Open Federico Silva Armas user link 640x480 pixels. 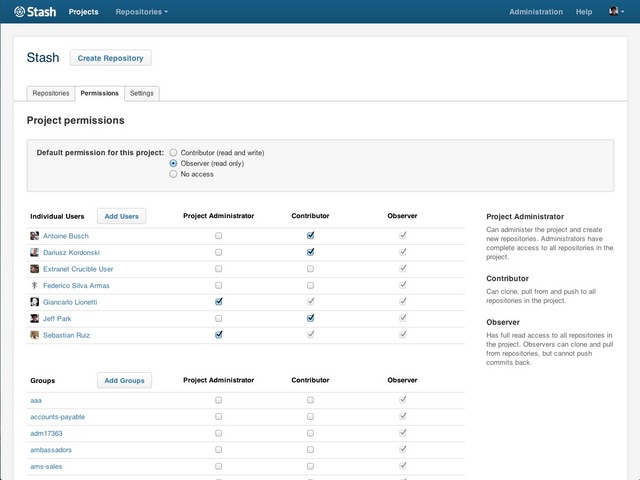click(76, 286)
